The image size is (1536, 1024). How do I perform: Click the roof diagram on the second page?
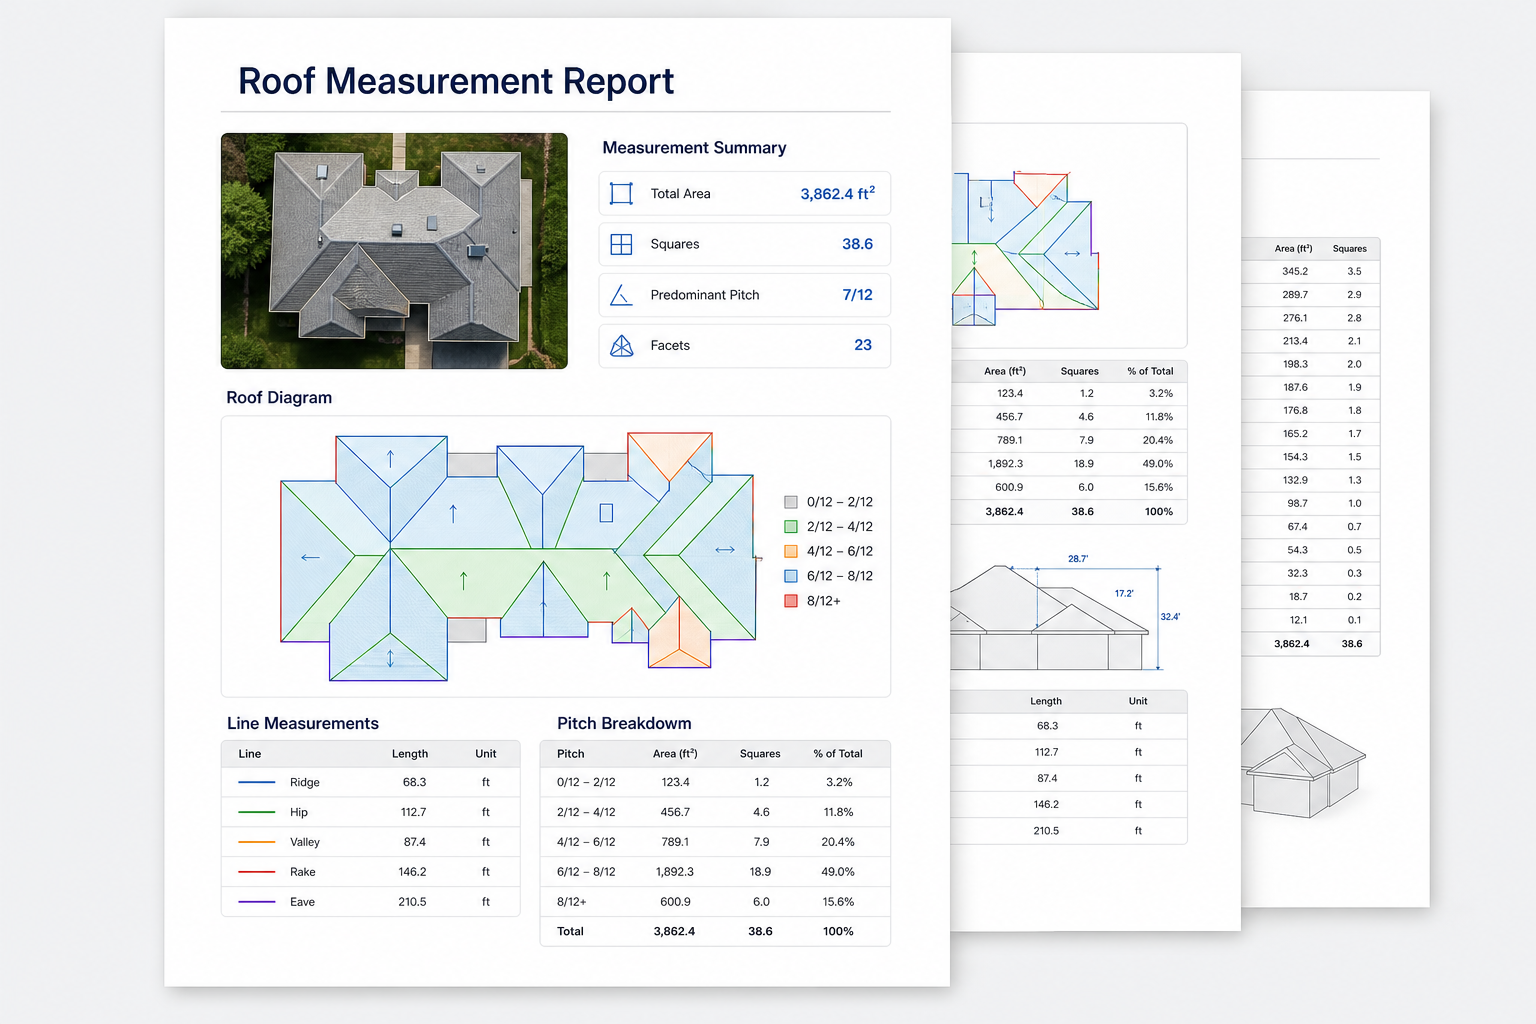(x=1025, y=248)
